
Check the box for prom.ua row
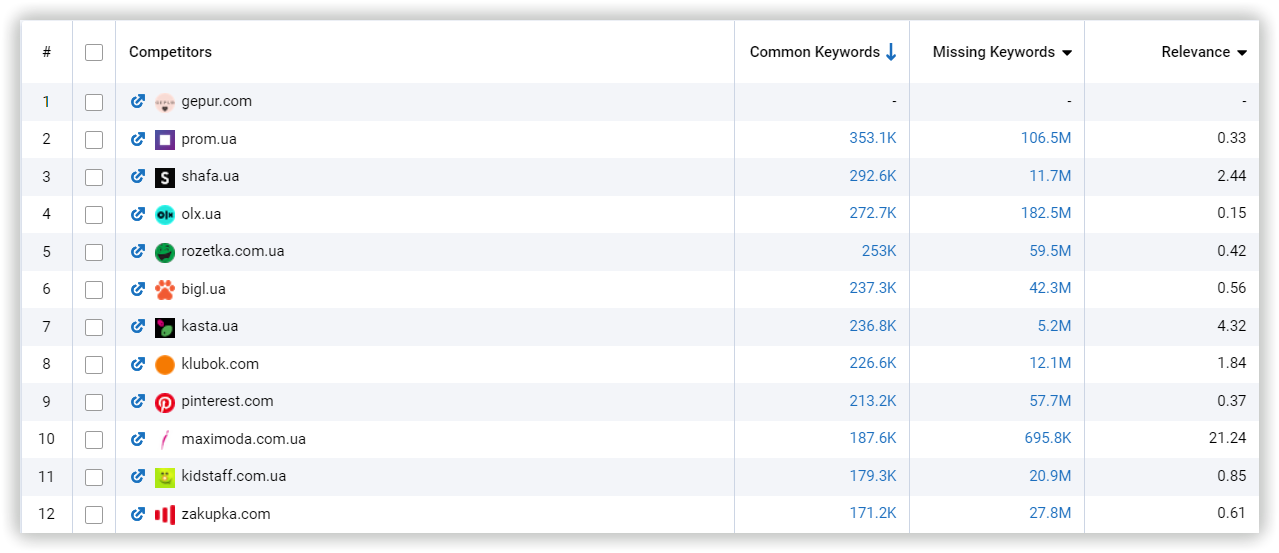pyautogui.click(x=94, y=140)
